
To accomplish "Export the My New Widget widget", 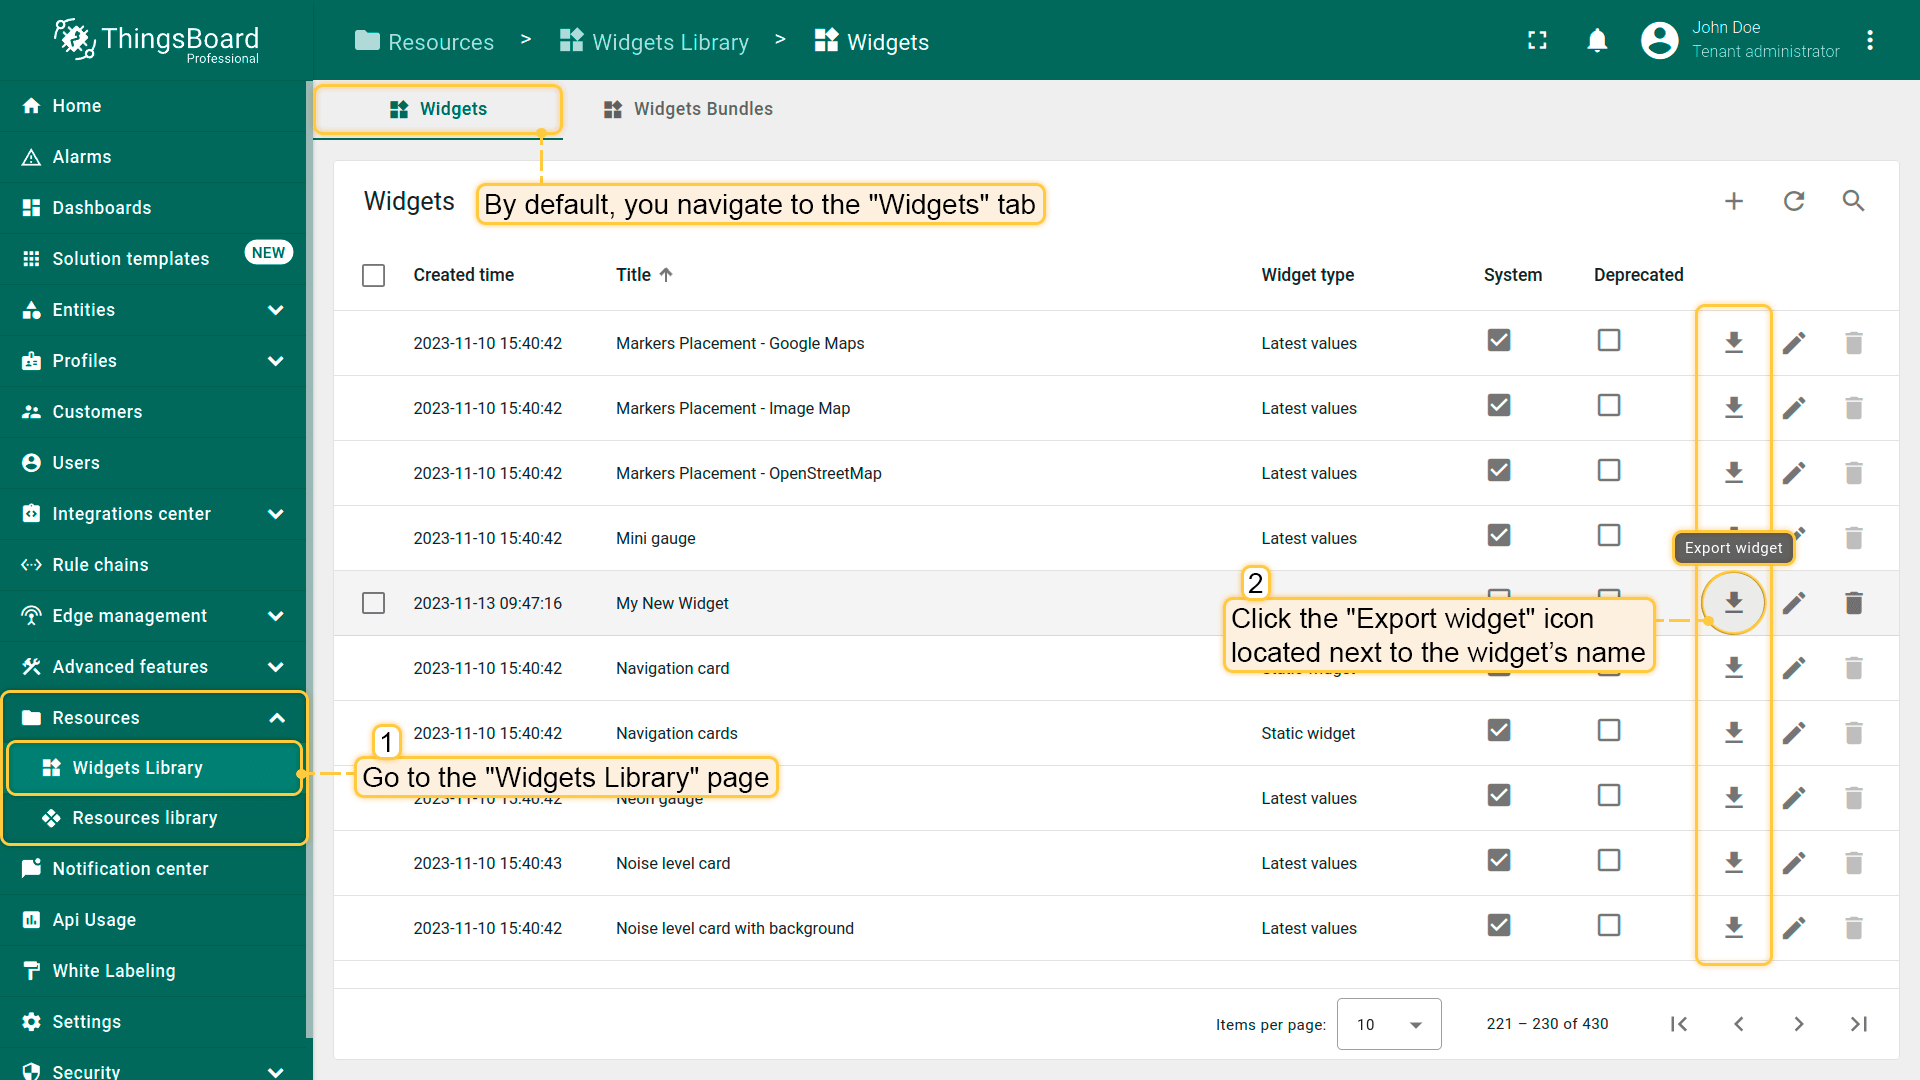I will click(1733, 603).
